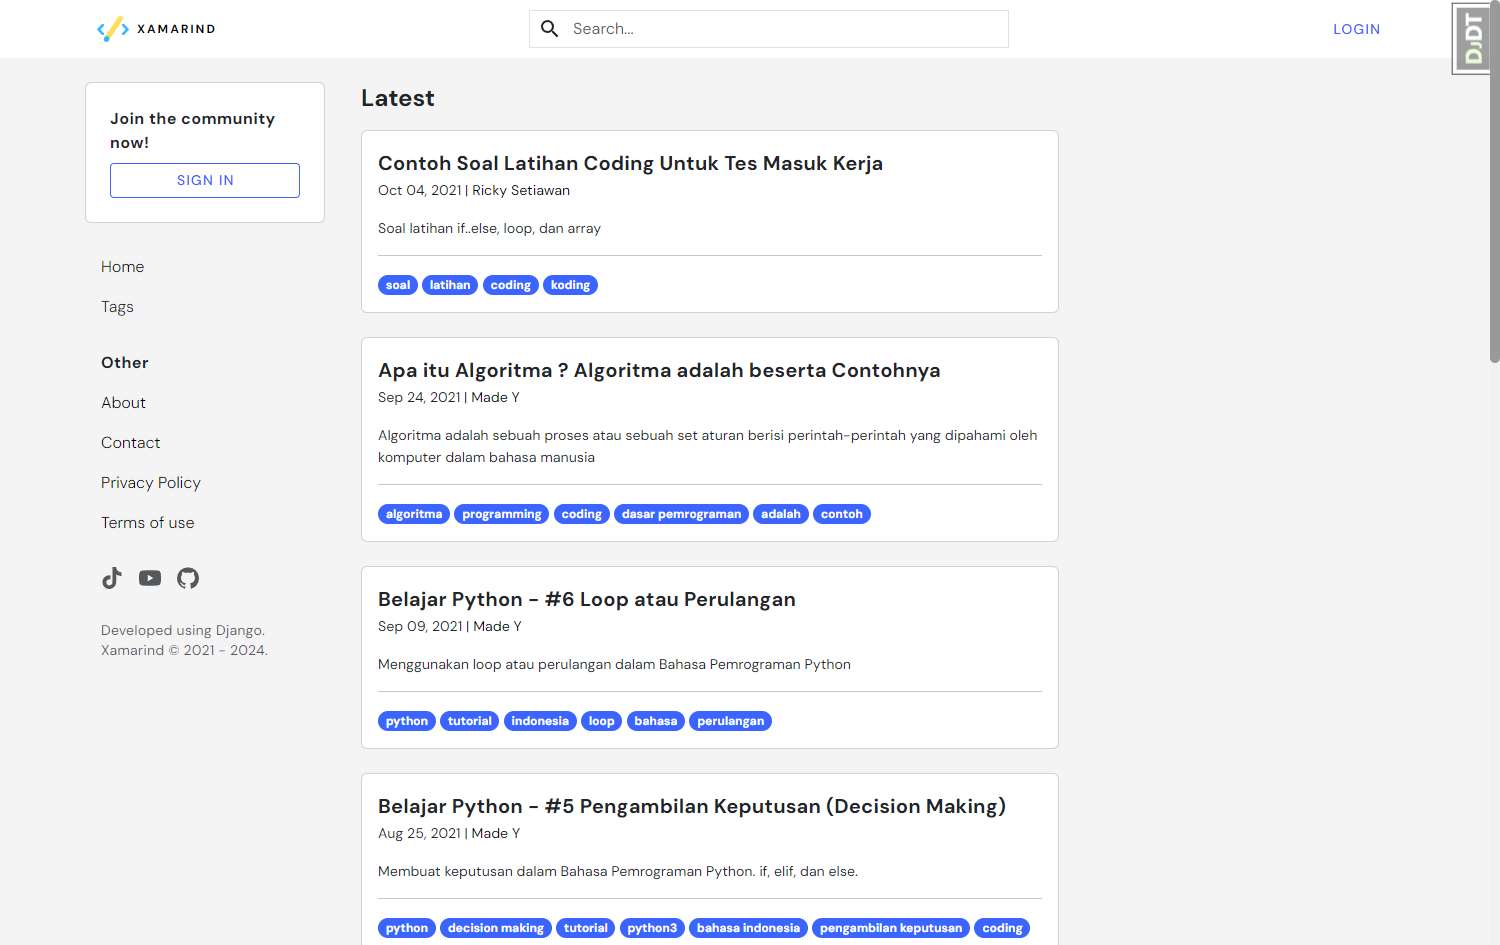Screen dimensions: 1500x945
Task: Select the 'bahasa' tag
Action: 656,721
